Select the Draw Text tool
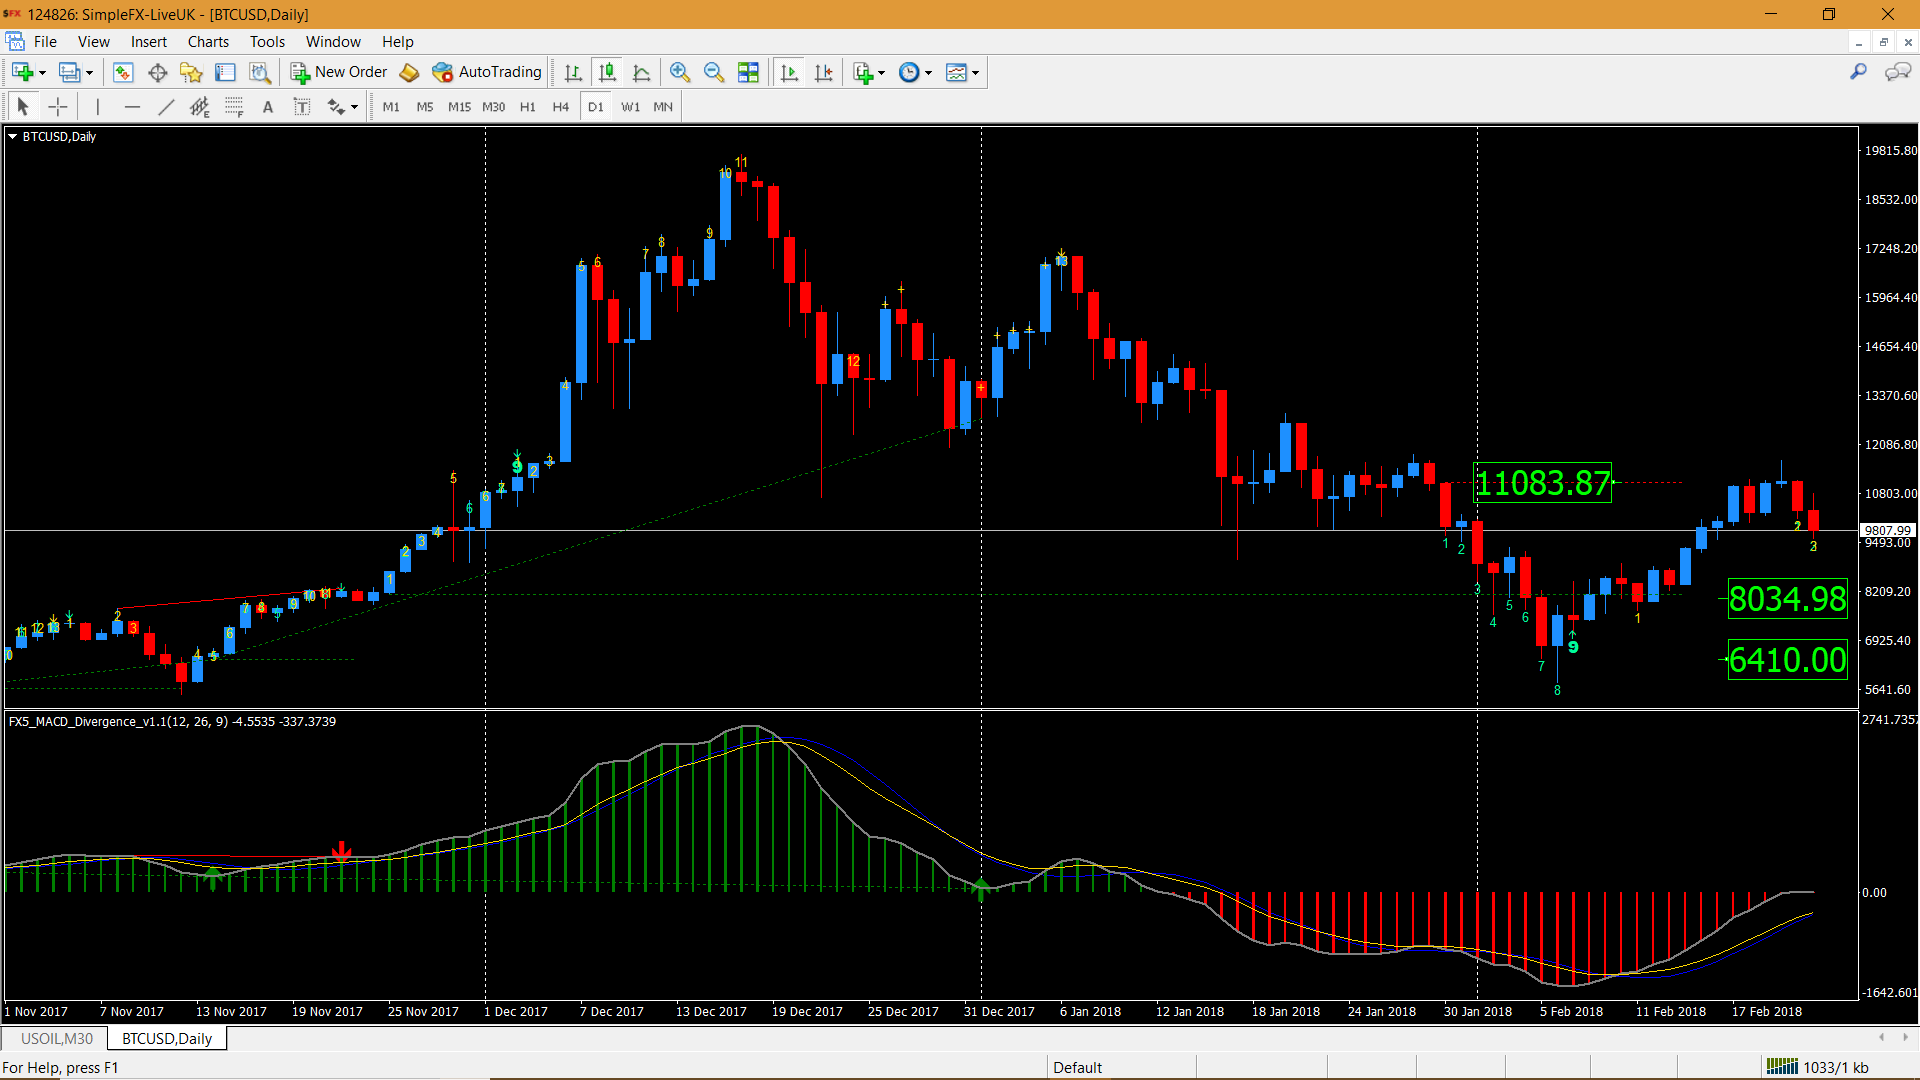This screenshot has height=1080, width=1920. tap(267, 107)
